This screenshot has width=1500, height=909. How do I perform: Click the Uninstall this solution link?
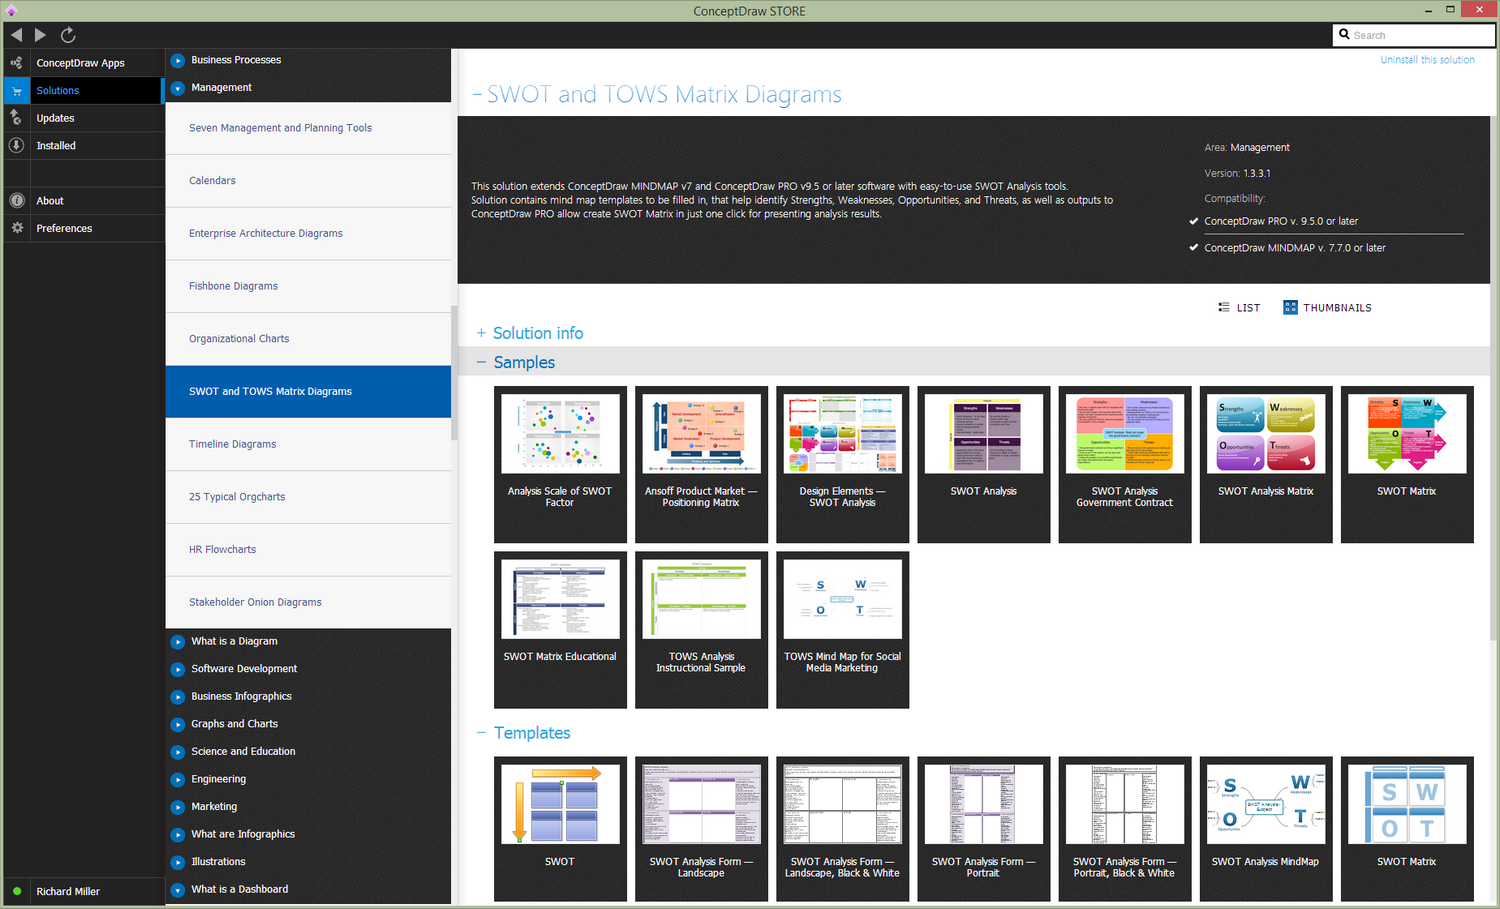pyautogui.click(x=1427, y=60)
